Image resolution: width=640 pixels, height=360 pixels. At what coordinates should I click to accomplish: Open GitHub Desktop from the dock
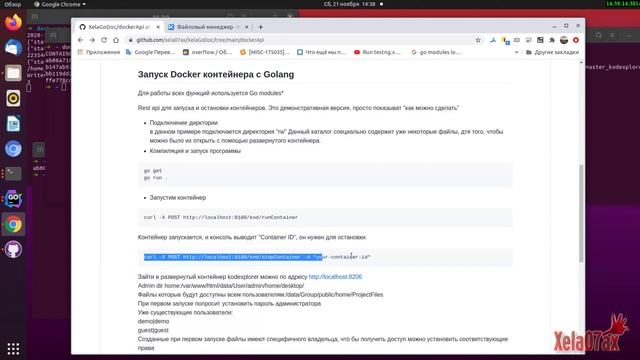13,249
